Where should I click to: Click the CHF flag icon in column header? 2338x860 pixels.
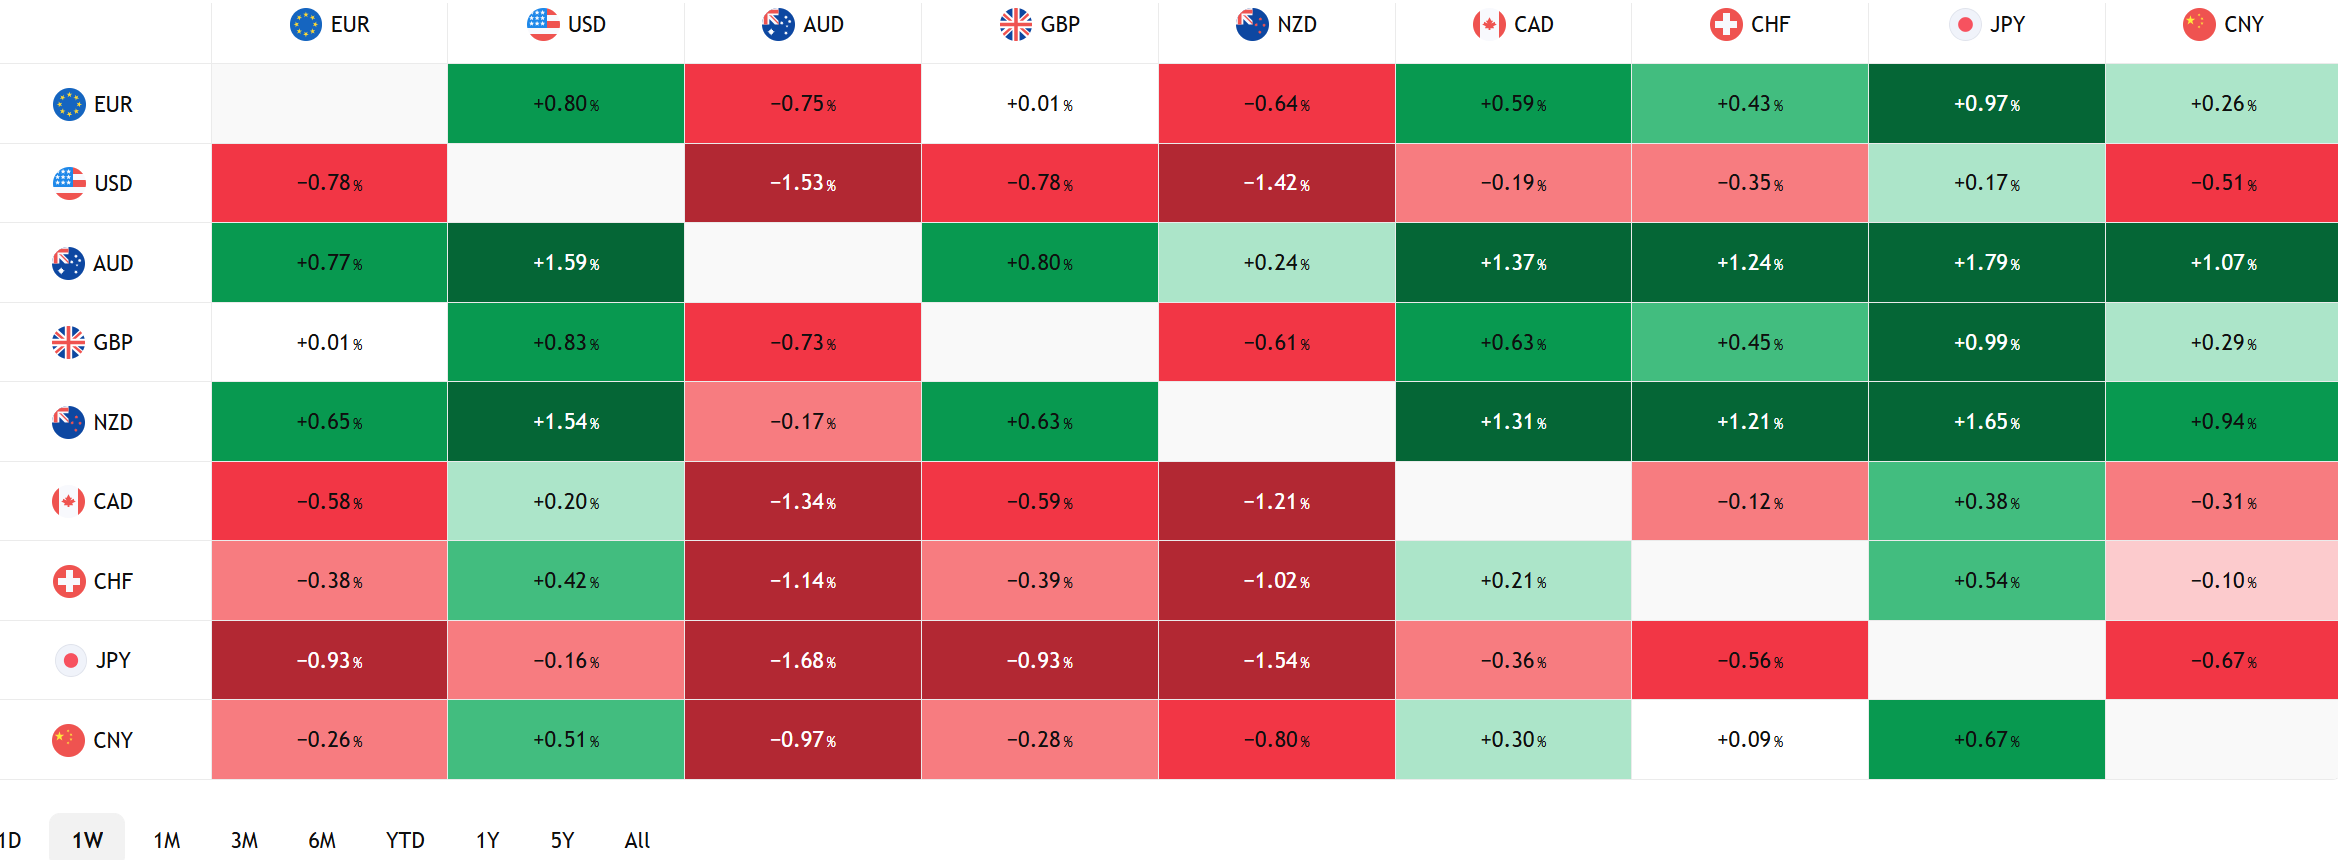click(x=1726, y=24)
